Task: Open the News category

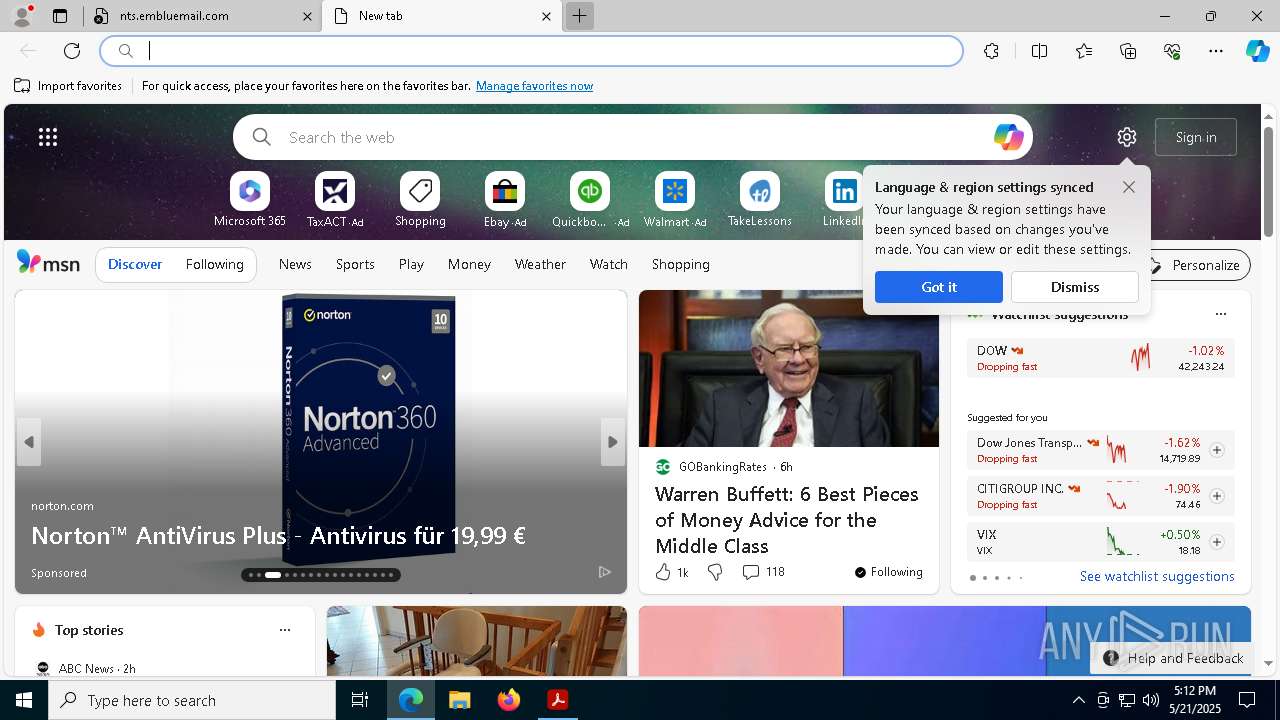Action: pyautogui.click(x=295, y=264)
